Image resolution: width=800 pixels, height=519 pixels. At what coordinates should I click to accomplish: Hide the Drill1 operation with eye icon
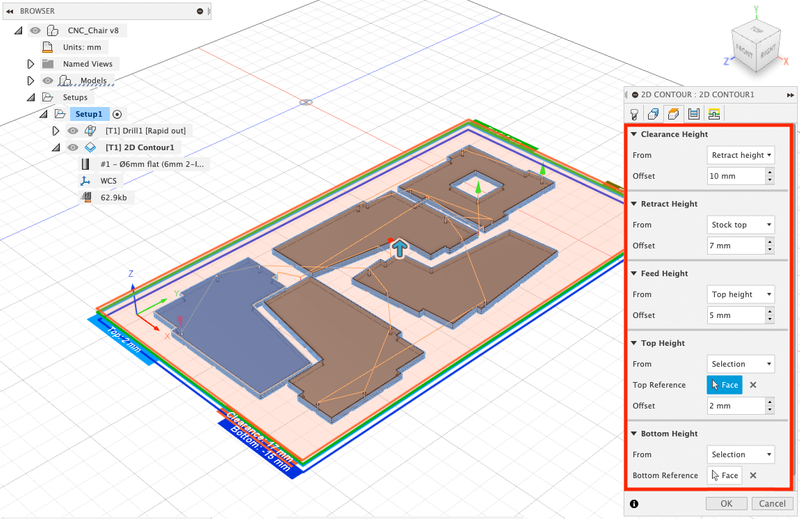coord(72,130)
